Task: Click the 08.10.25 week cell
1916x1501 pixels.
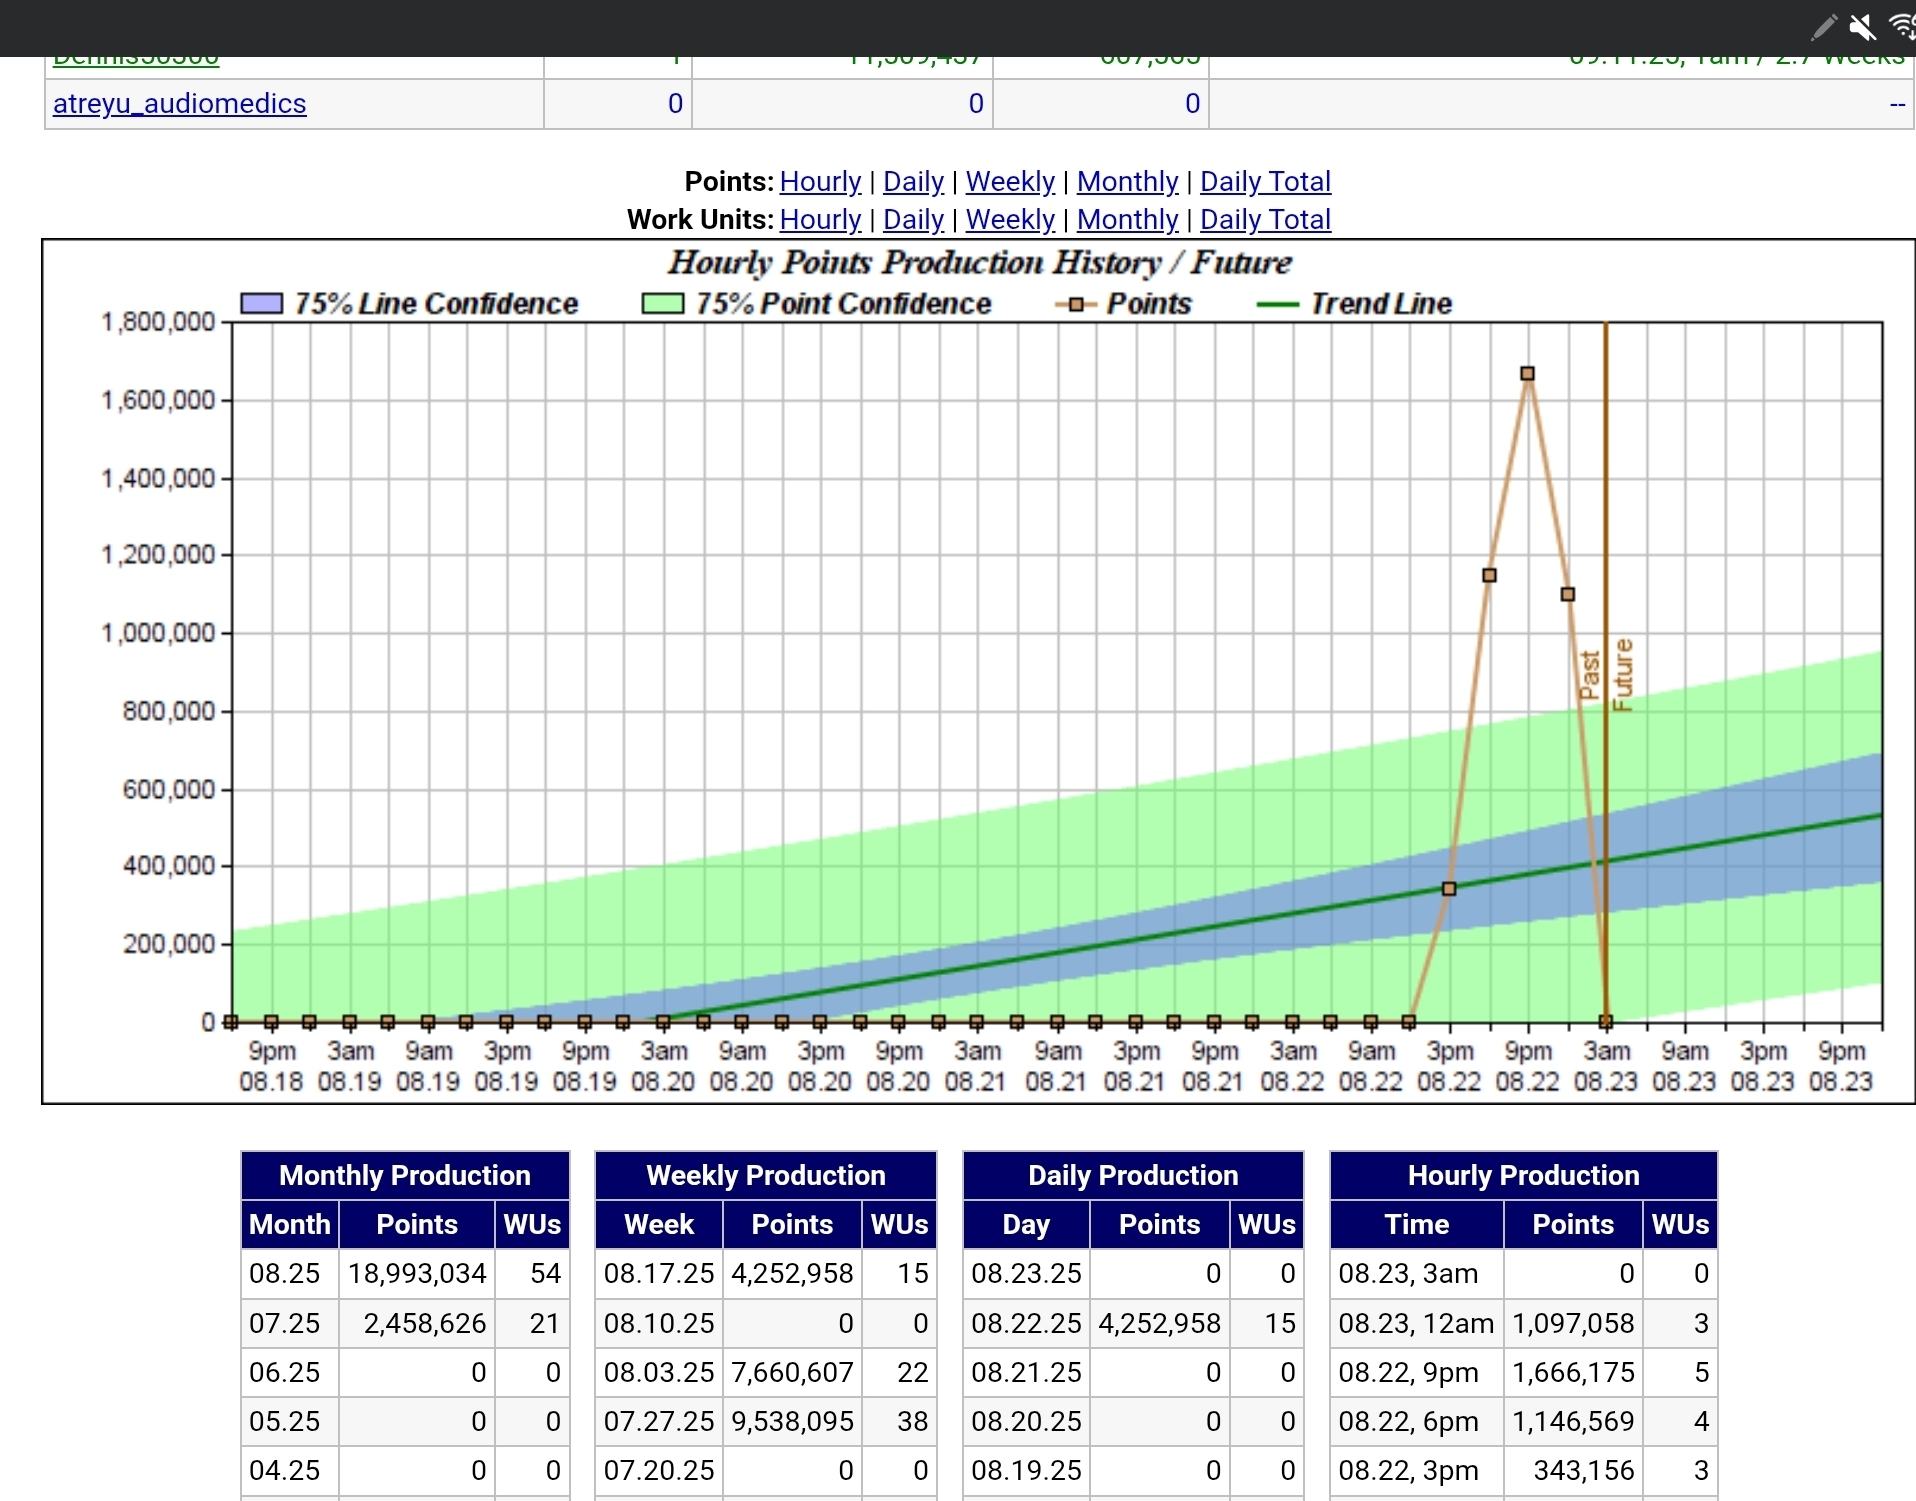Action: click(659, 1323)
